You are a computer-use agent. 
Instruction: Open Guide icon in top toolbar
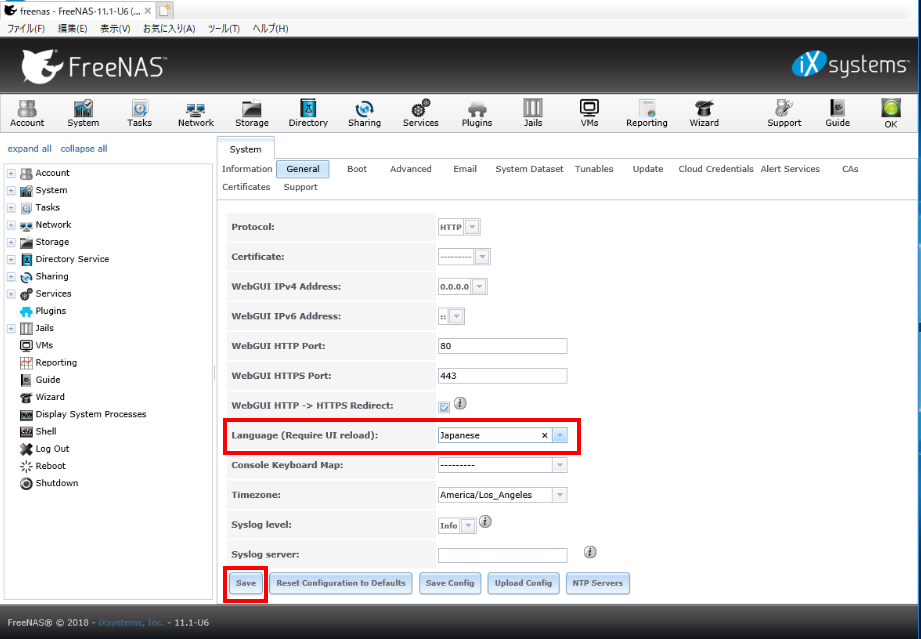[x=837, y=113]
